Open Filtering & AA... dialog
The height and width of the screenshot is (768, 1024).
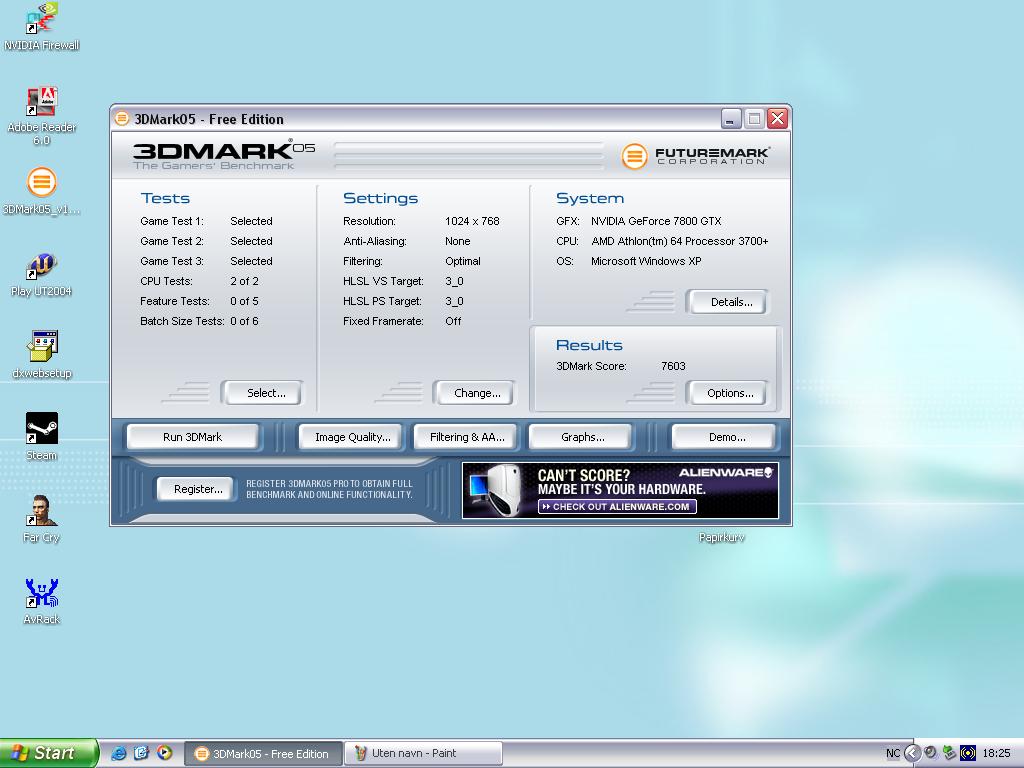[x=467, y=437]
